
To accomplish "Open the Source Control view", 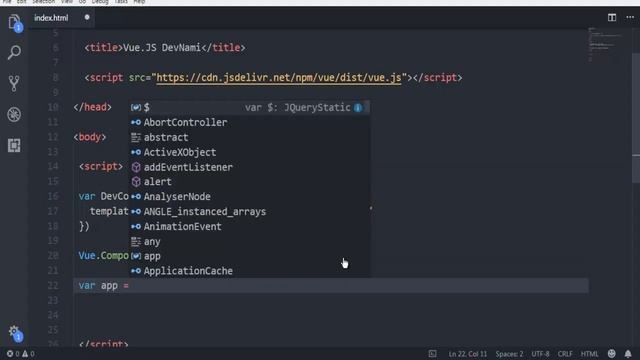I will [x=14, y=83].
